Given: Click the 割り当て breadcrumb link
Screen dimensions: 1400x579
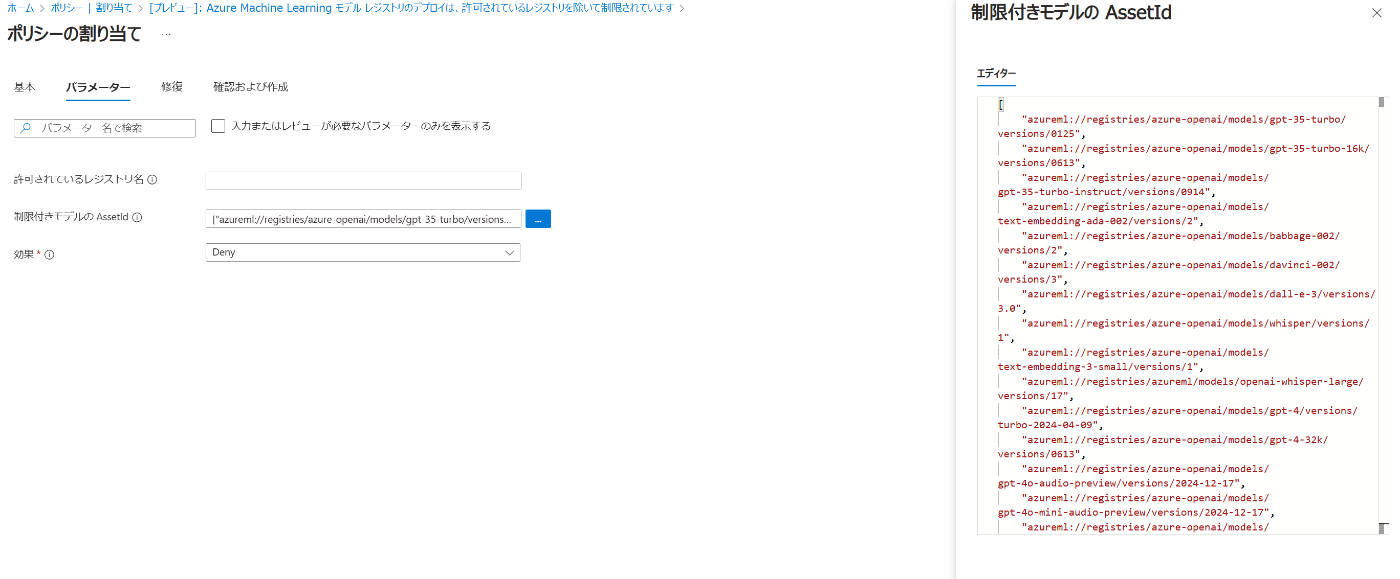Looking at the screenshot, I should pyautogui.click(x=113, y=7).
